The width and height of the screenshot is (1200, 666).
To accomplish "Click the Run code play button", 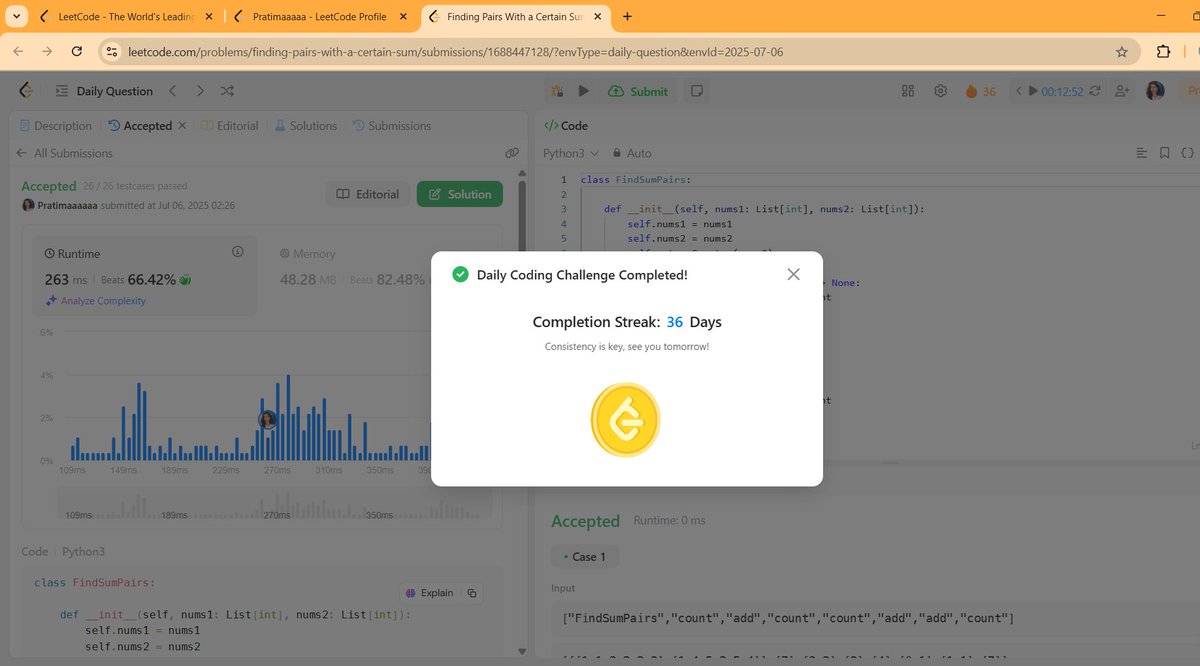I will (x=584, y=90).
